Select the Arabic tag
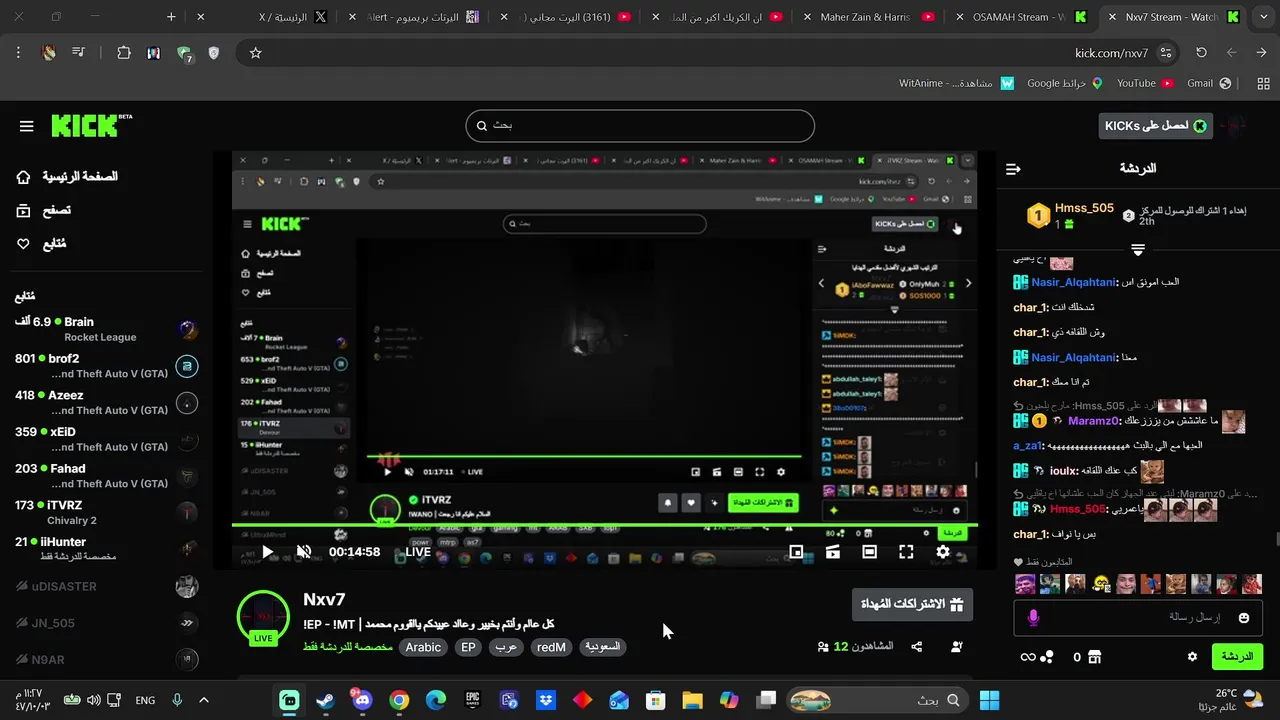 (423, 647)
